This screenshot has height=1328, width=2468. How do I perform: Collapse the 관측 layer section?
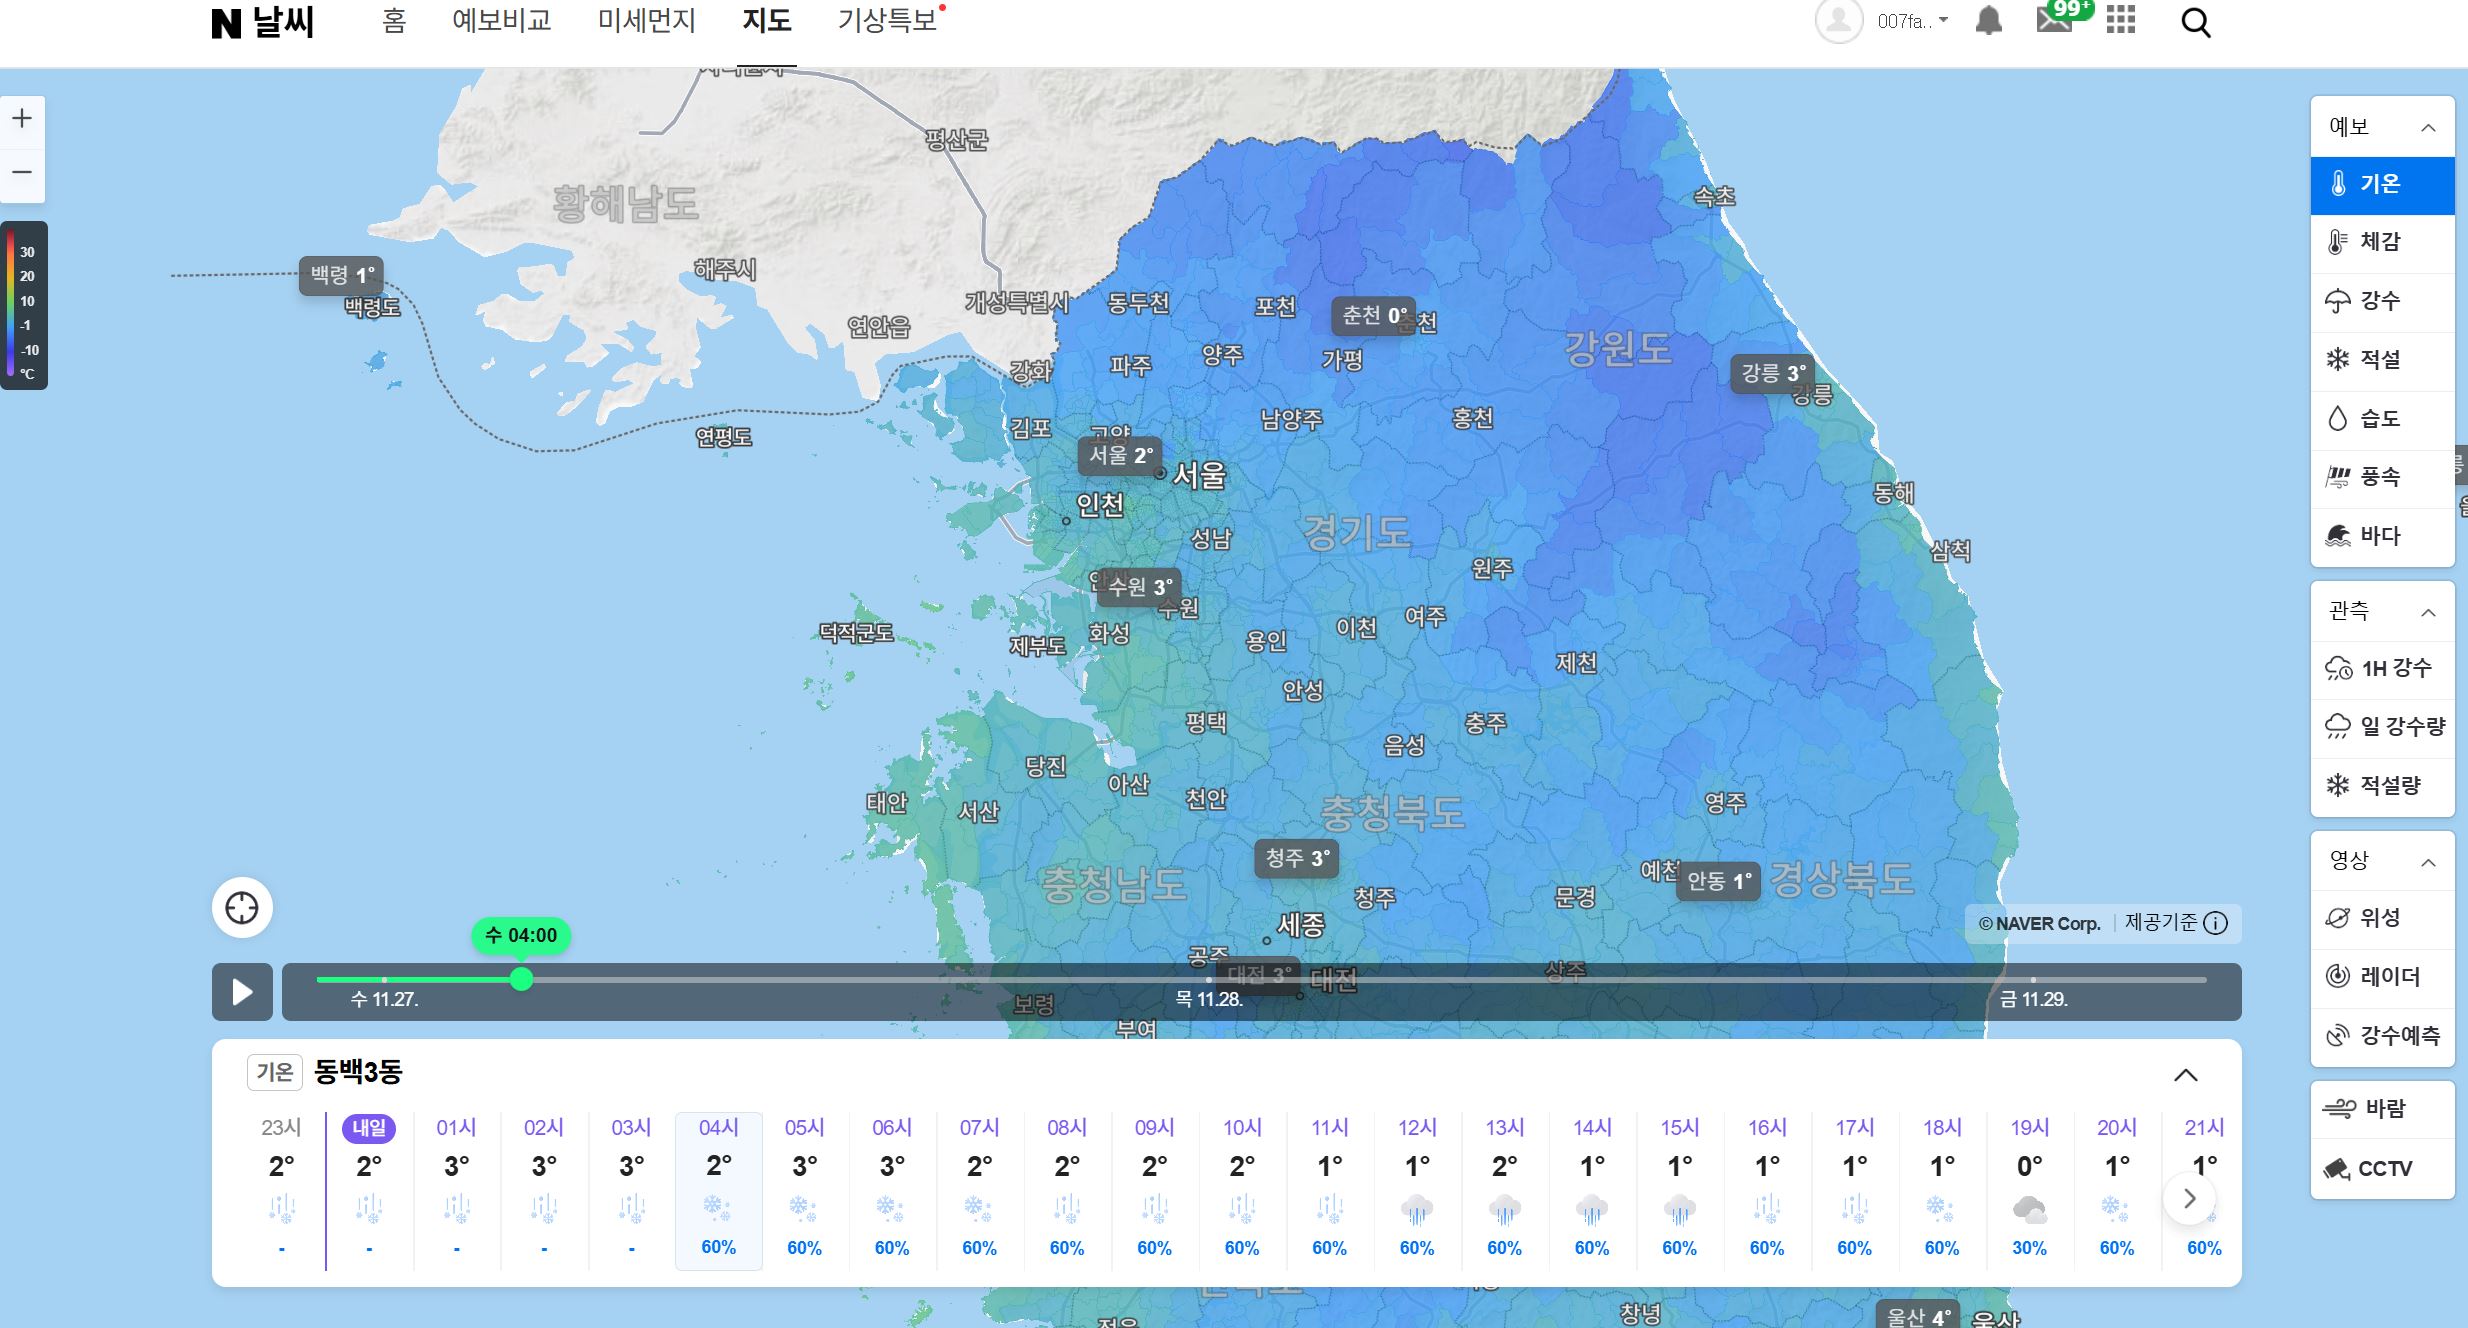point(2427,612)
